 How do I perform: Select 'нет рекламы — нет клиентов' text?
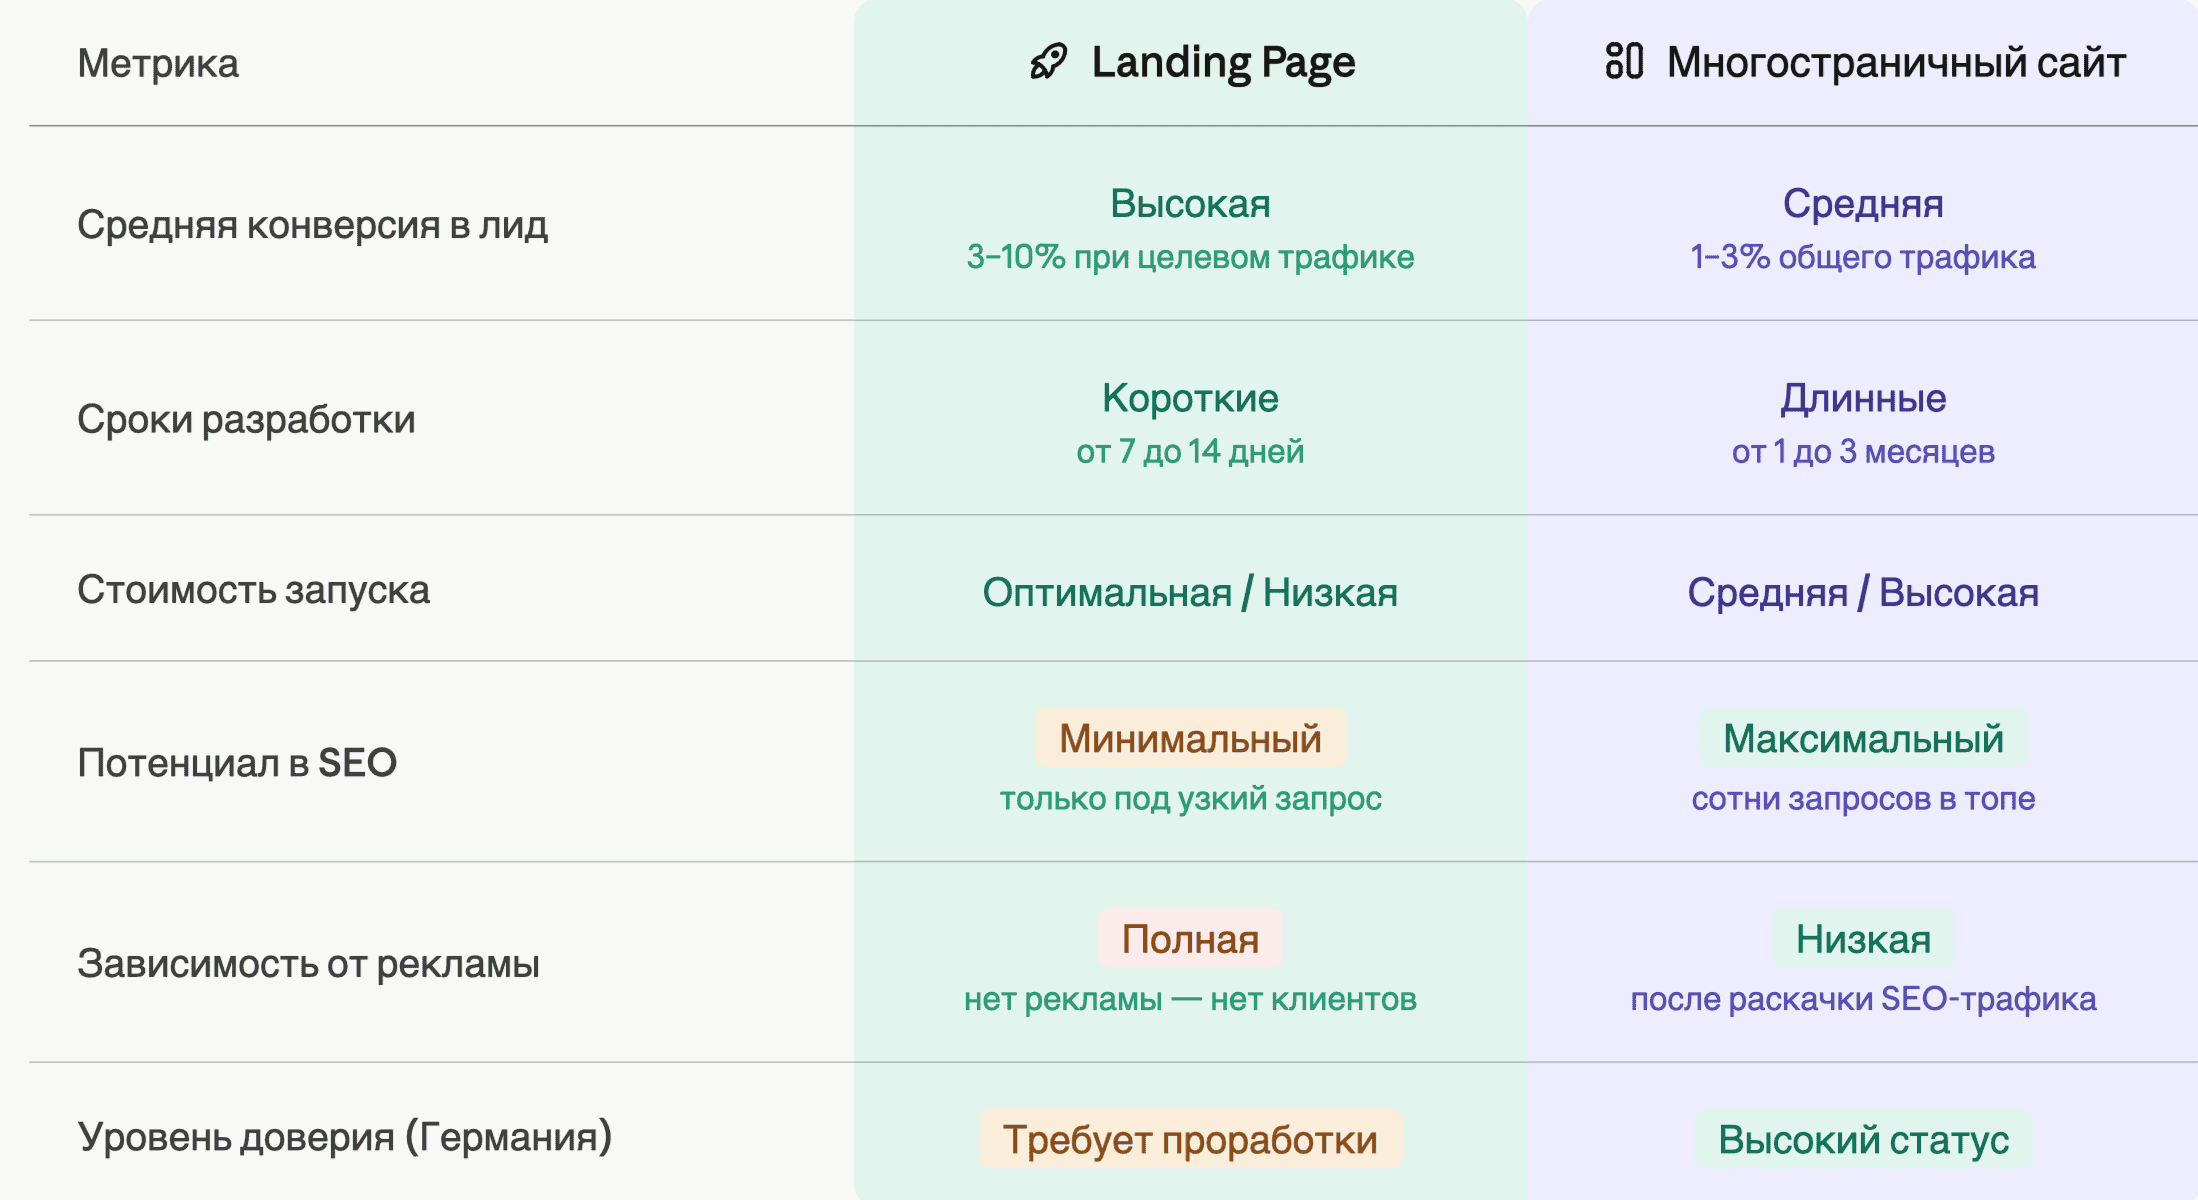coord(1190,999)
